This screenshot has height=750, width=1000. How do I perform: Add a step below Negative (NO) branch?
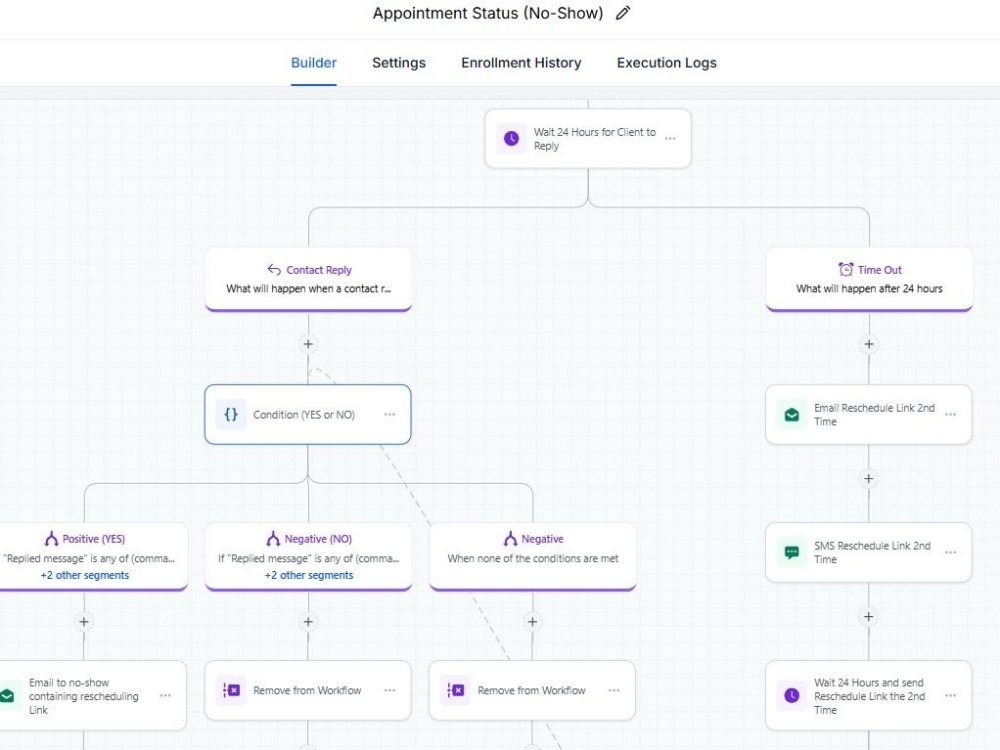[x=308, y=622]
